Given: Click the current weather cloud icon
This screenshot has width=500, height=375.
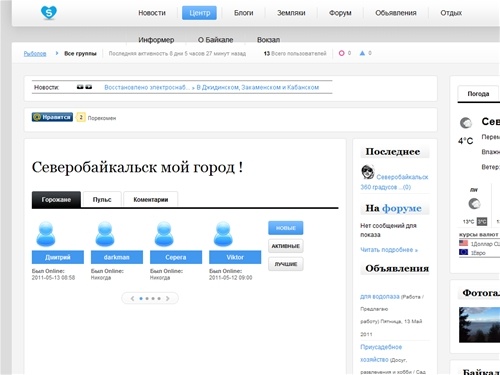Looking at the screenshot, I should (x=466, y=123).
